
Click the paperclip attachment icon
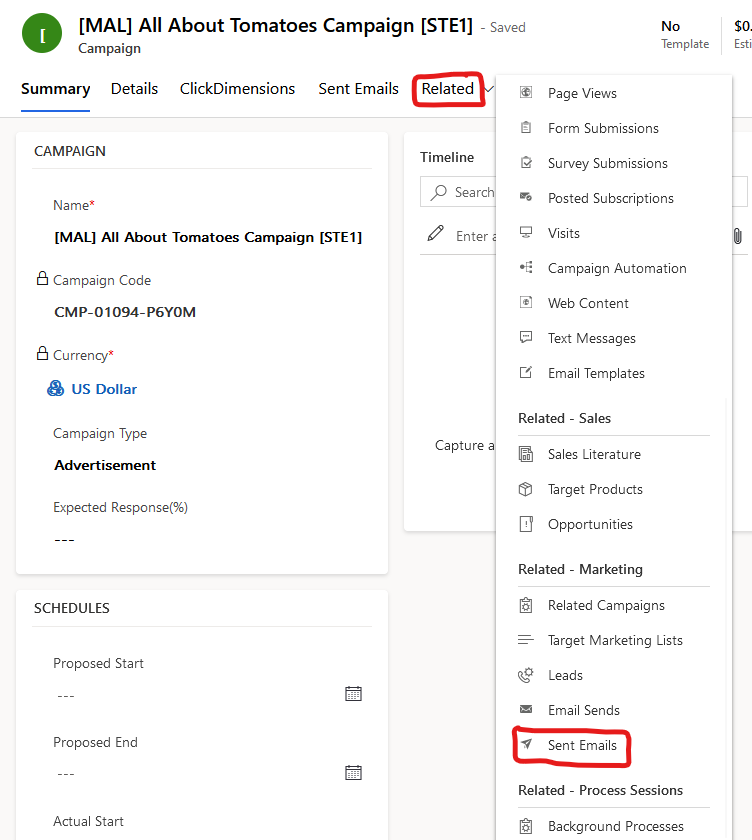738,236
